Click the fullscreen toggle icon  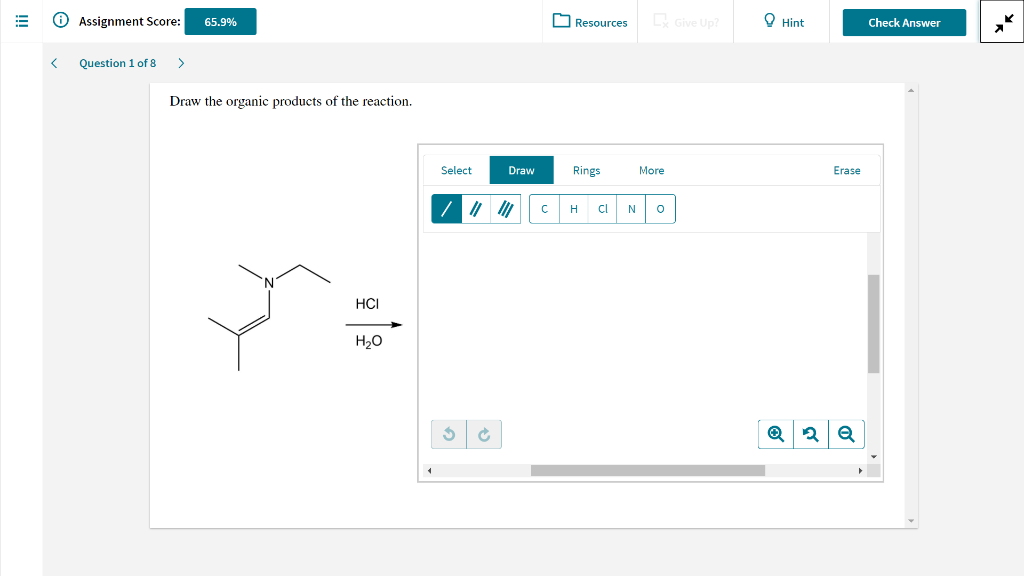coord(1001,20)
